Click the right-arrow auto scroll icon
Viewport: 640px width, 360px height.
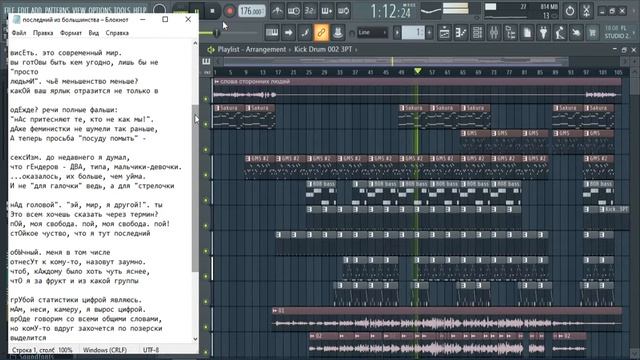pyautogui.click(x=288, y=33)
